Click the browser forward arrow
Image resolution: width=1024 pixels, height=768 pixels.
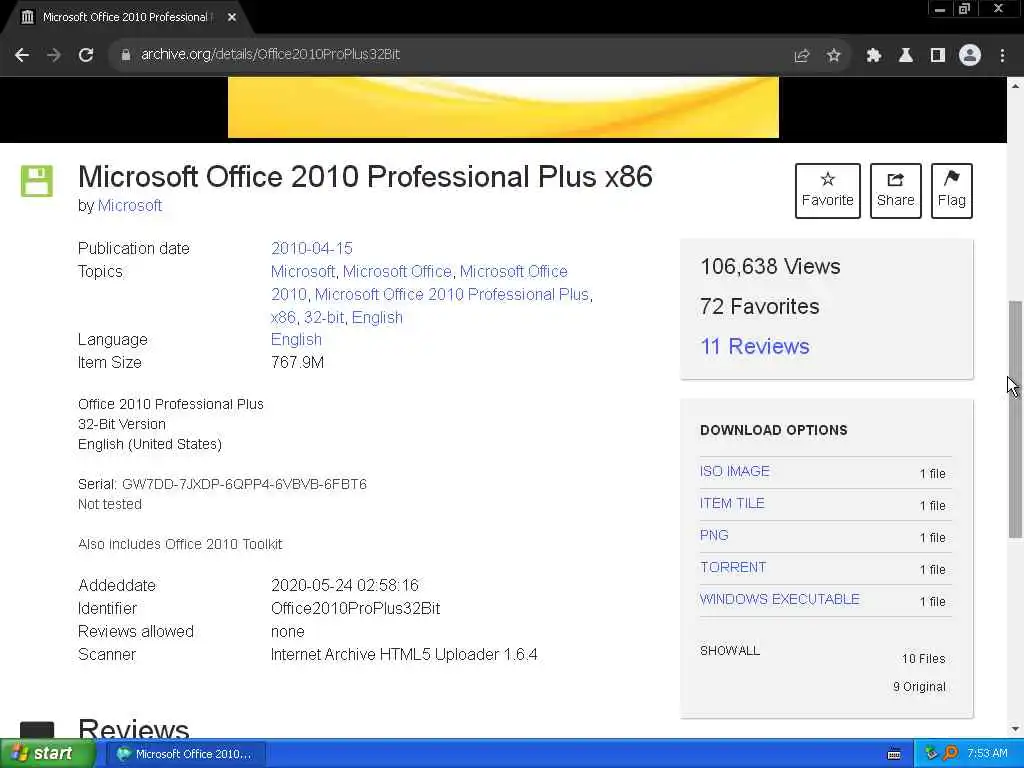click(x=54, y=55)
